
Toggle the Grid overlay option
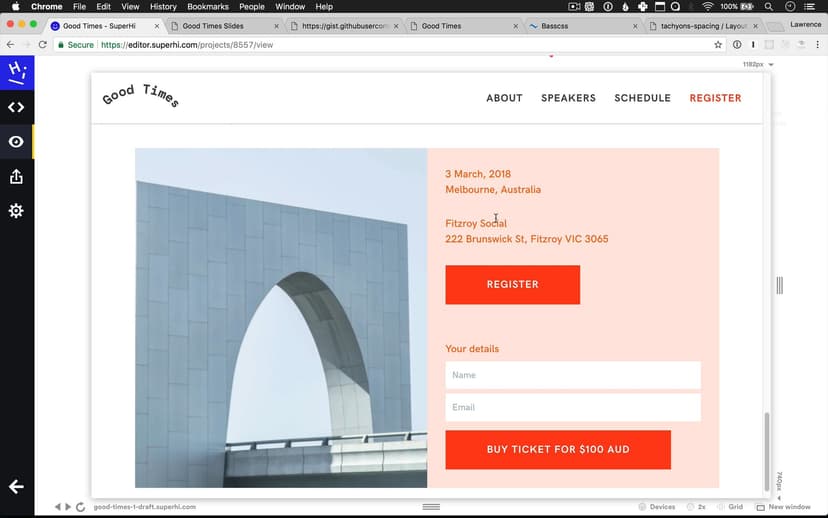730,507
